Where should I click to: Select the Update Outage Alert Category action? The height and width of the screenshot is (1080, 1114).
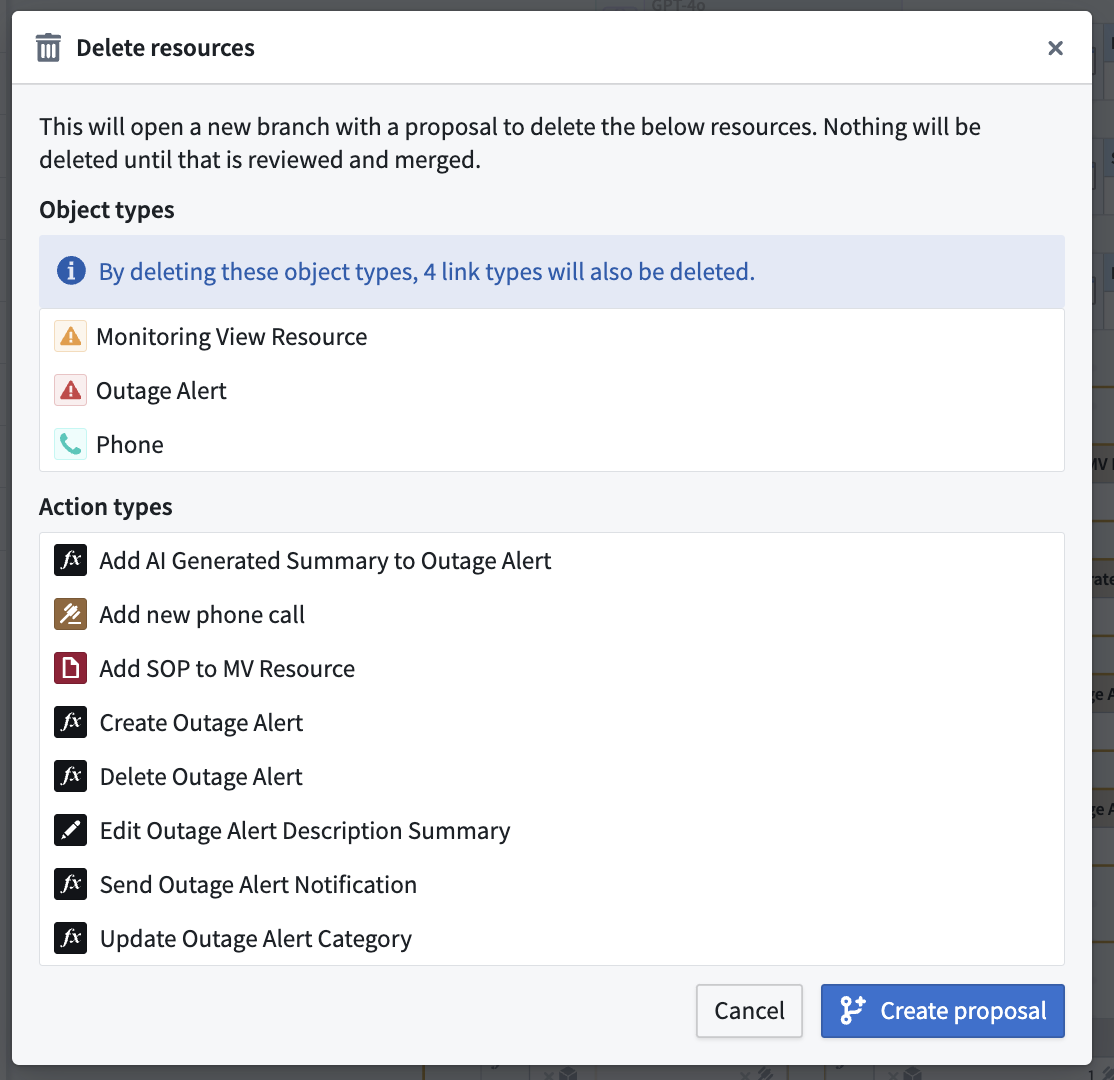[x=255, y=938]
